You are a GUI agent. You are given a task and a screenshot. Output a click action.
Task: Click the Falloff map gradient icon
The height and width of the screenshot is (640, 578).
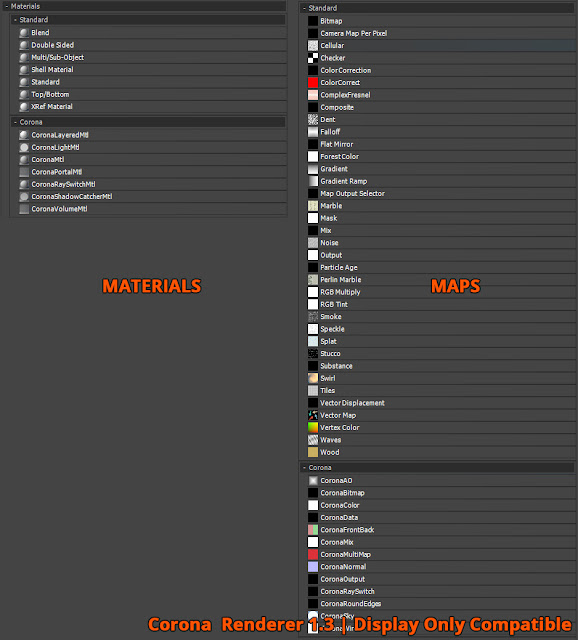(313, 132)
